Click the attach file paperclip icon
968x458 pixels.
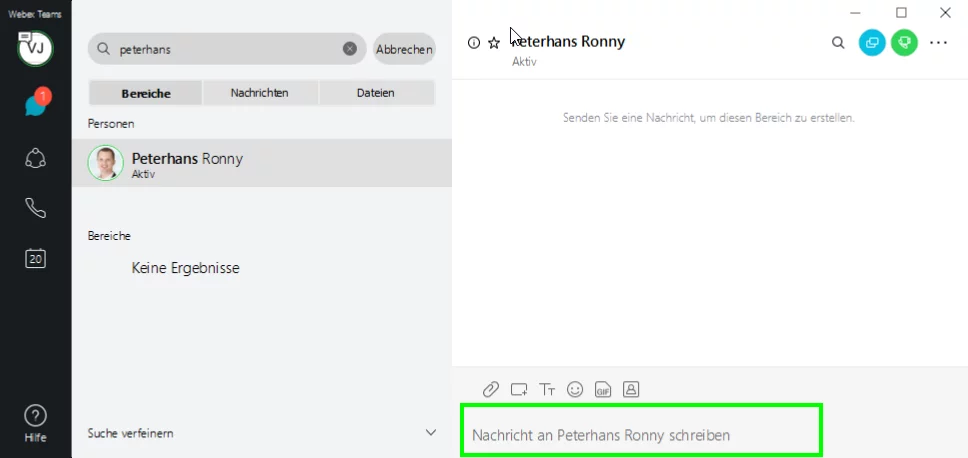(x=491, y=389)
